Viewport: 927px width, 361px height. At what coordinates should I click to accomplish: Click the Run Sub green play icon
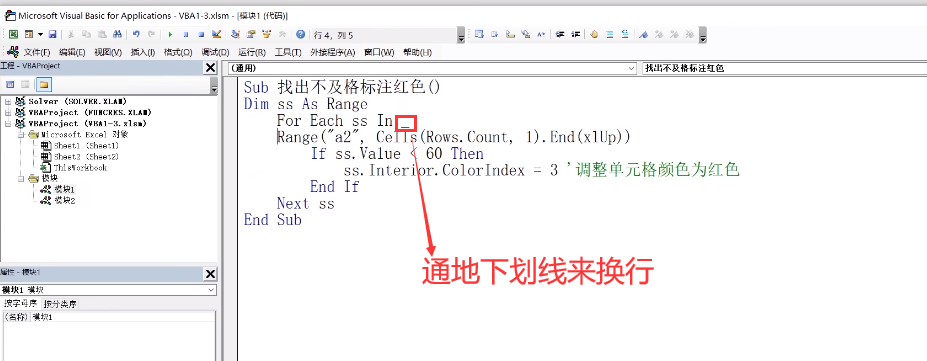click(170, 35)
